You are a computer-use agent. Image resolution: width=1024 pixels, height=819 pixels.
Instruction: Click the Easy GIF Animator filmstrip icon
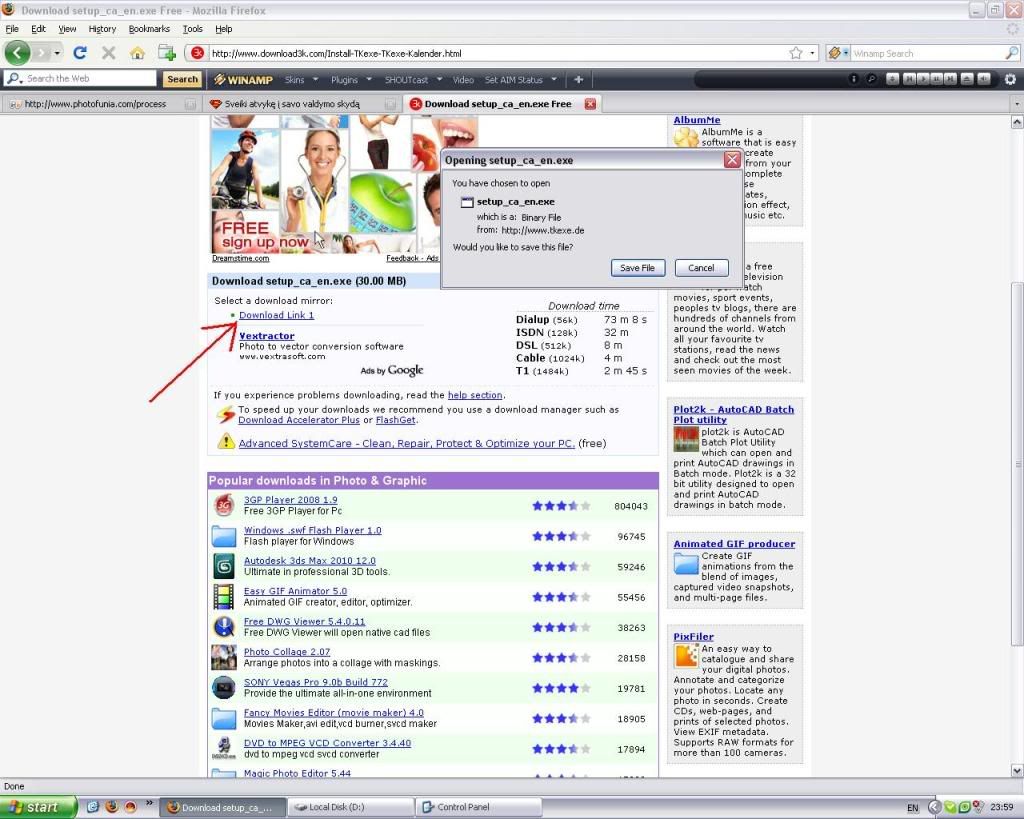pyautogui.click(x=224, y=596)
